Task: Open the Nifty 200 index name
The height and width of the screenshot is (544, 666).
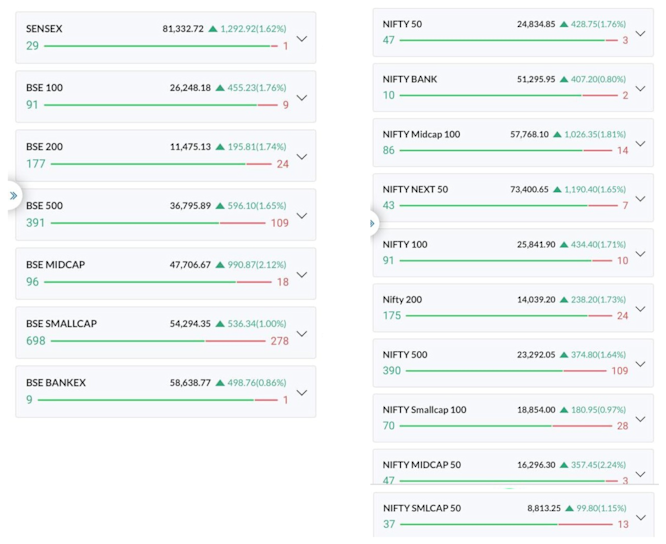Action: [x=402, y=300]
